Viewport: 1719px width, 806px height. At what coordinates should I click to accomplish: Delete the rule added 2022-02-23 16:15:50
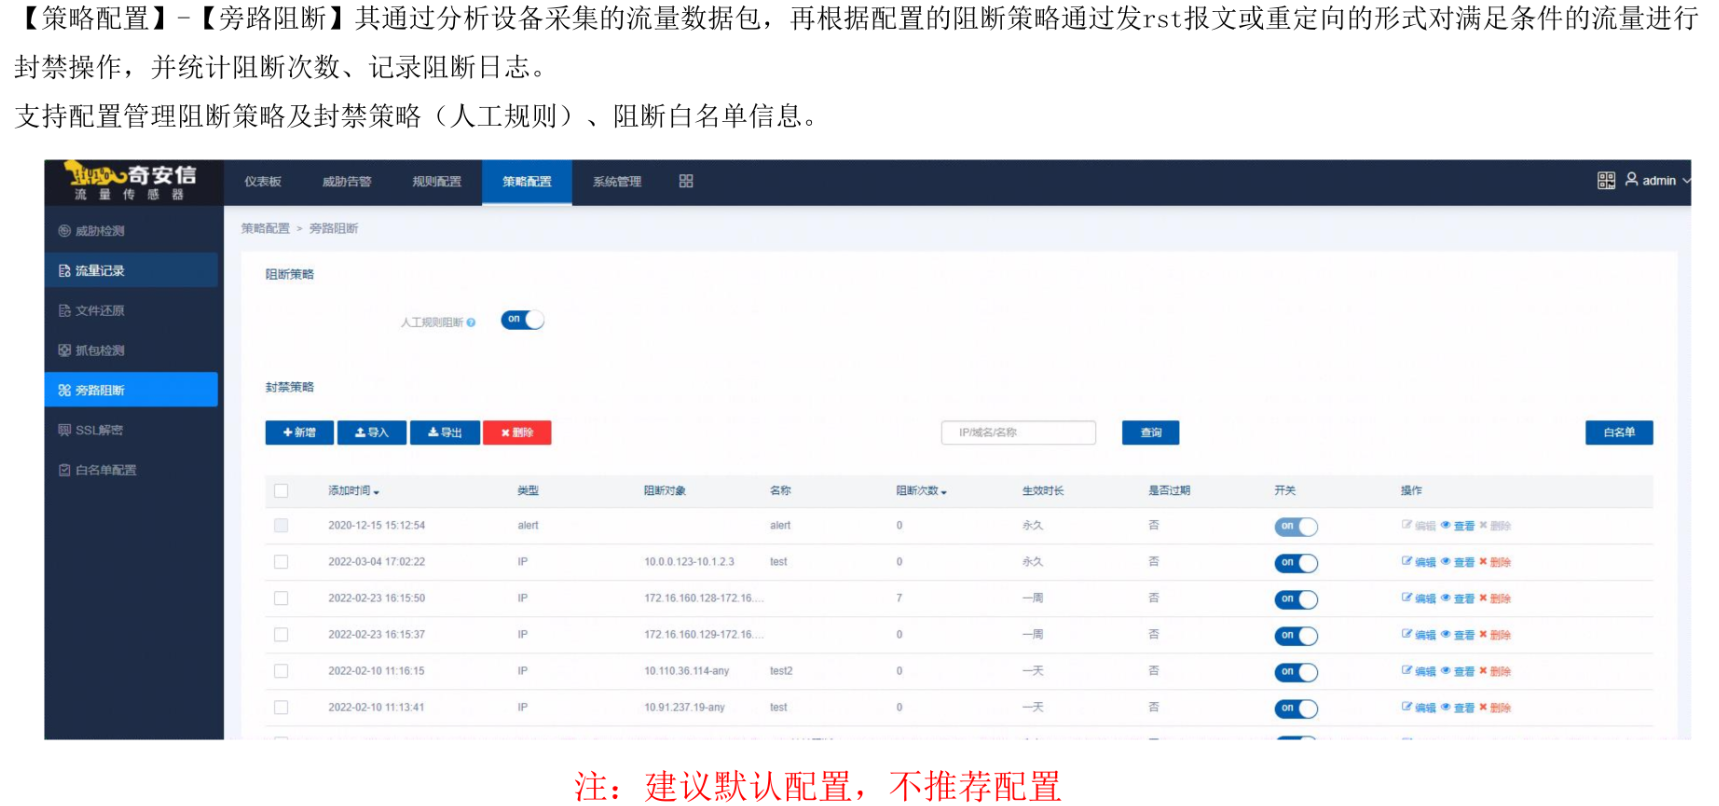click(x=1495, y=598)
